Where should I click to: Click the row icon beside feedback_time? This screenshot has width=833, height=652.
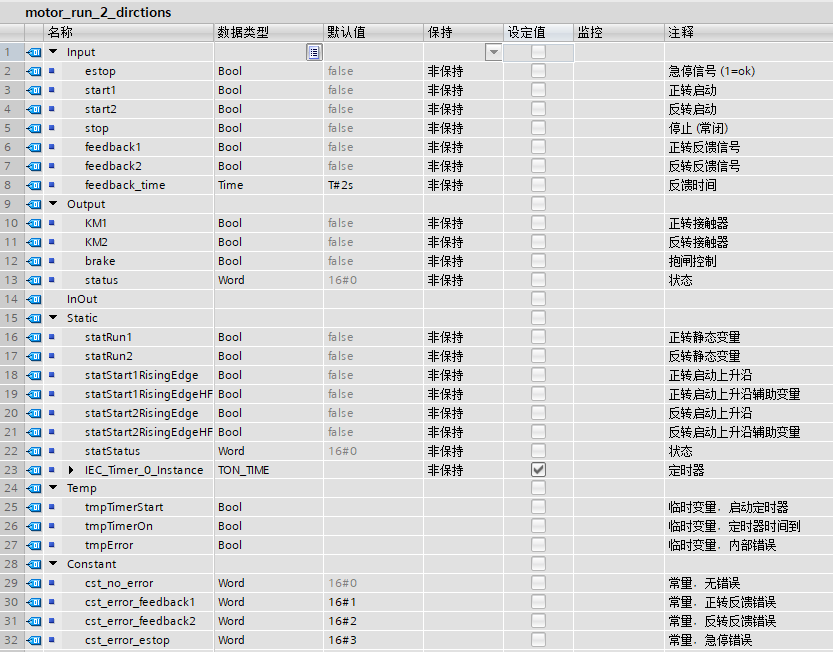34,185
